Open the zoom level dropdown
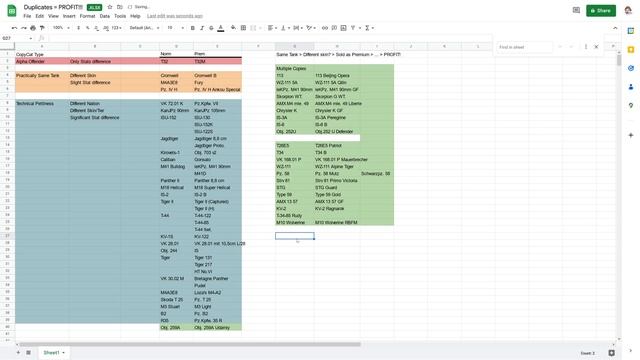Image resolution: width=640 pixels, height=360 pixels. (61, 28)
